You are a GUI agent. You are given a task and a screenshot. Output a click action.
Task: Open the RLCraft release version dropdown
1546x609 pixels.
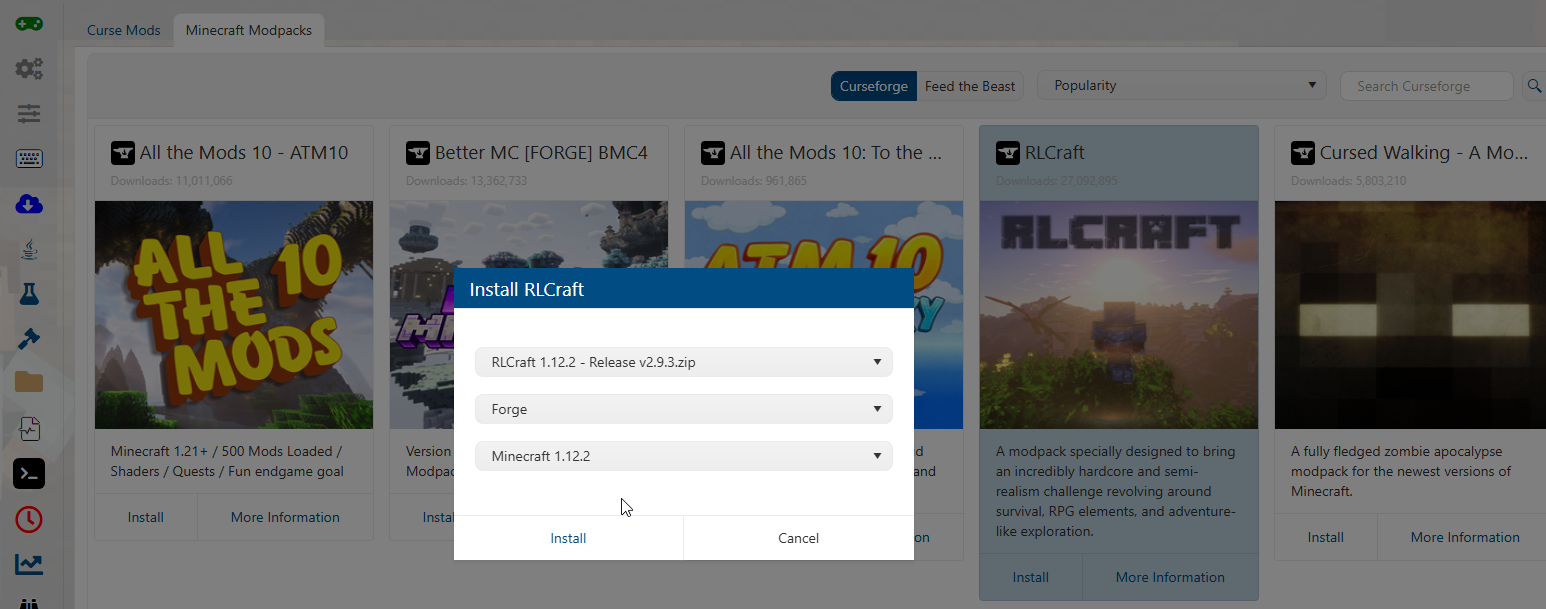[x=683, y=362]
